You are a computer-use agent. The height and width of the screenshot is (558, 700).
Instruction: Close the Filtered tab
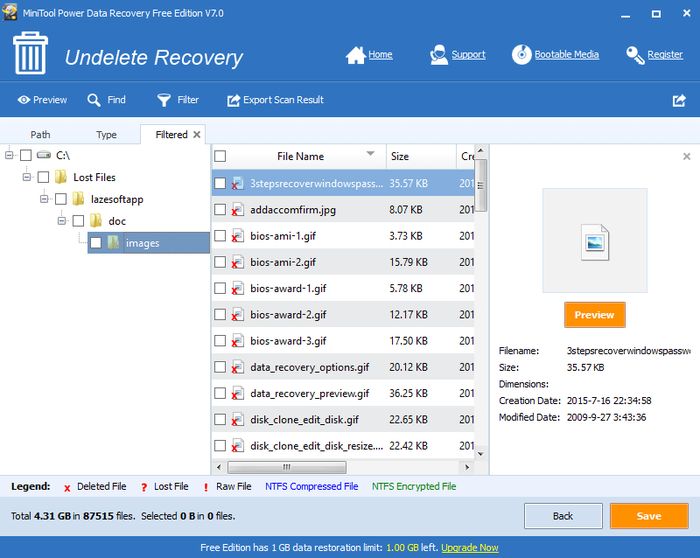(197, 134)
